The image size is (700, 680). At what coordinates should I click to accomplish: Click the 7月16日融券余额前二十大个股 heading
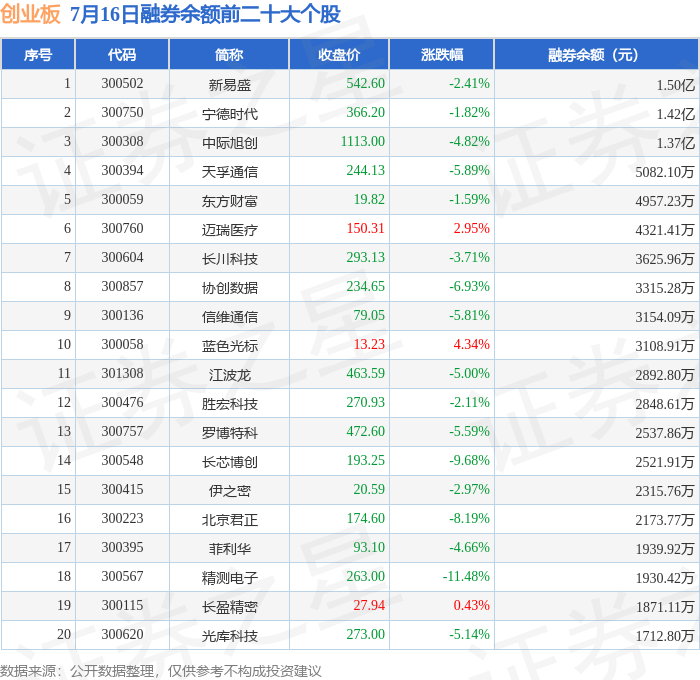[x=205, y=14]
